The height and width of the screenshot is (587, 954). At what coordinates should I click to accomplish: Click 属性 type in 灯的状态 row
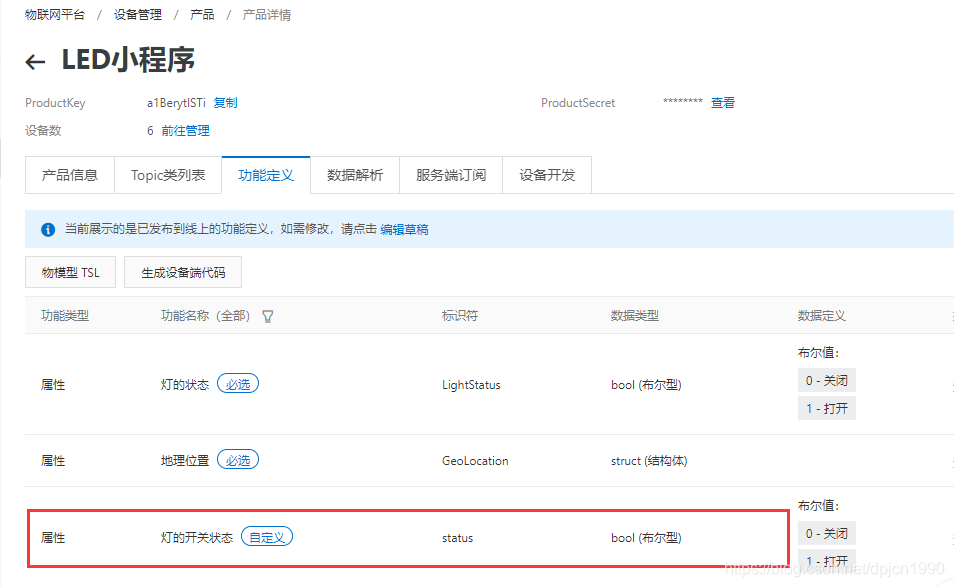[x=53, y=384]
